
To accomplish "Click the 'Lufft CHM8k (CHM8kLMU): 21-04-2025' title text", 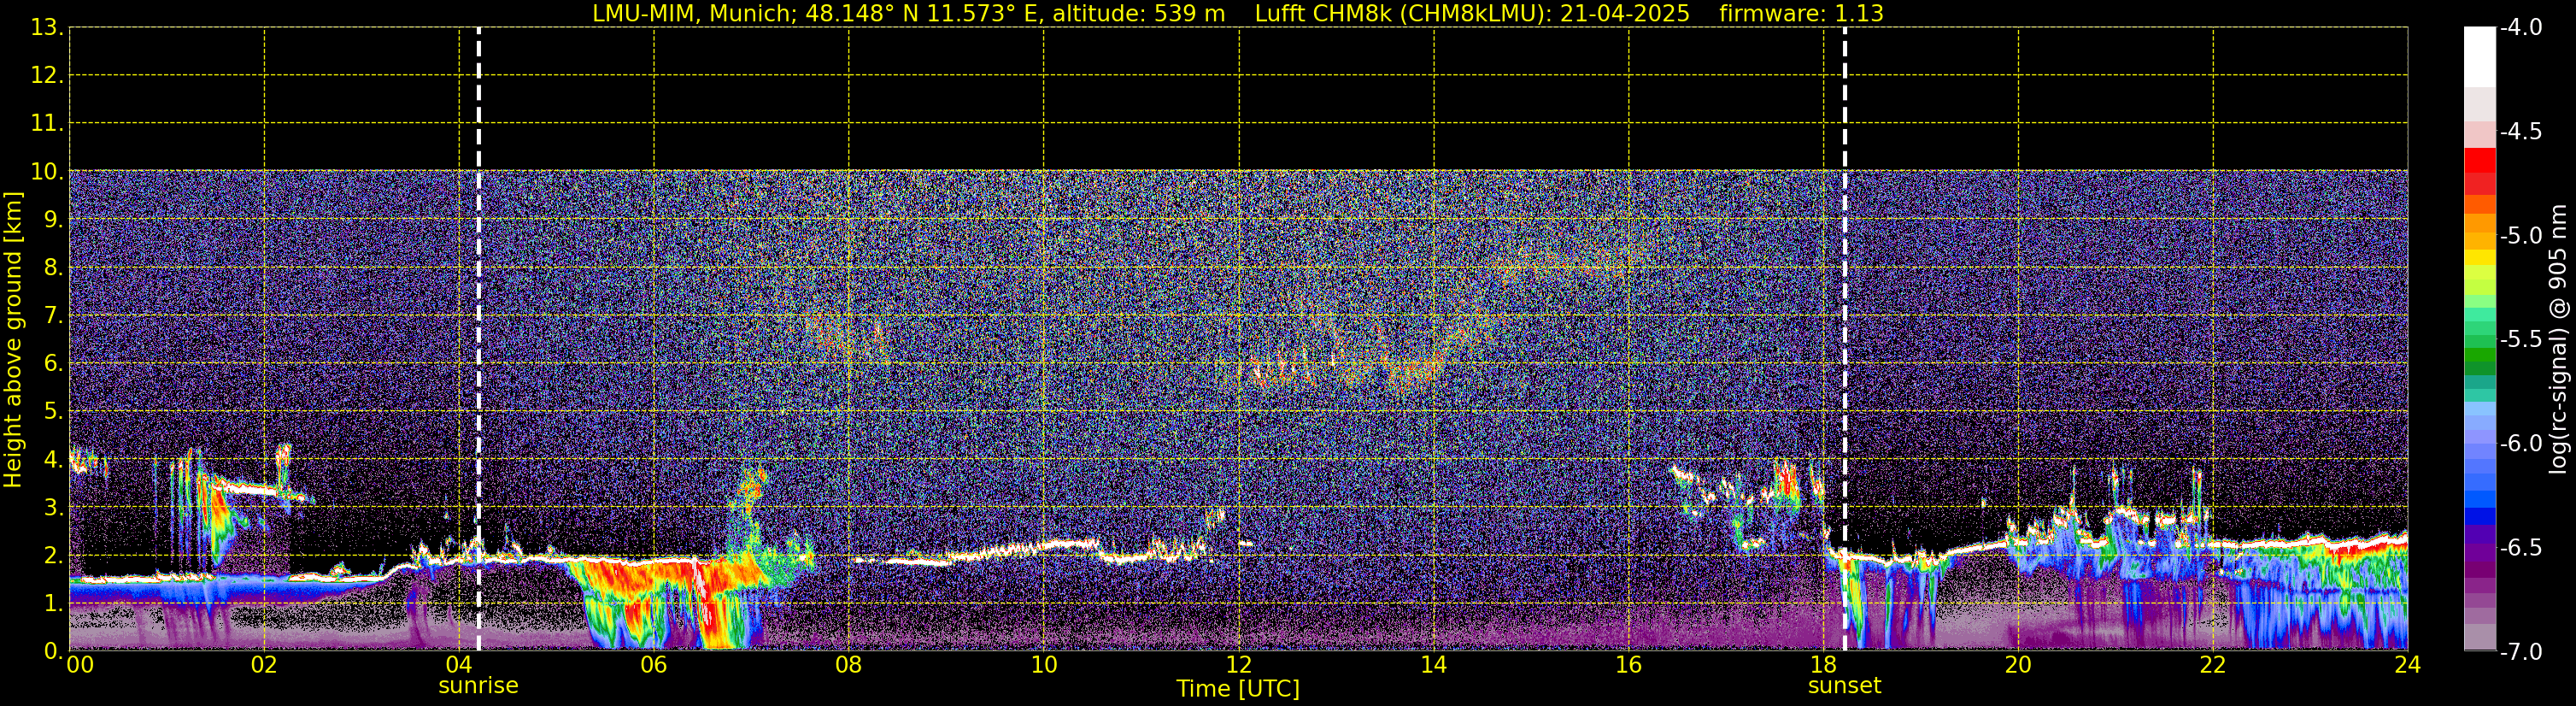I will click(x=1472, y=14).
